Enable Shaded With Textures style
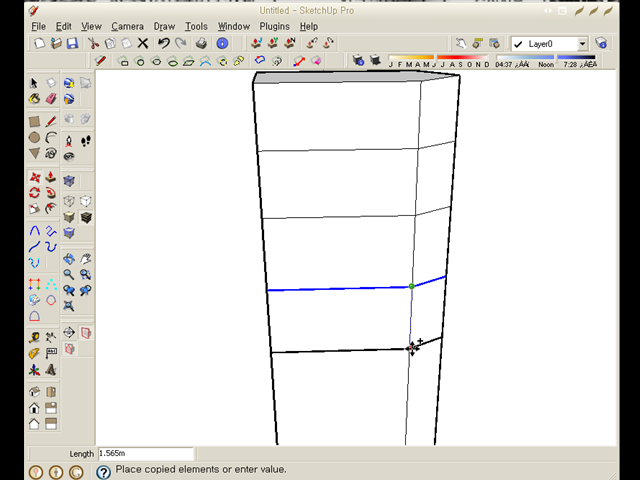 point(86,217)
